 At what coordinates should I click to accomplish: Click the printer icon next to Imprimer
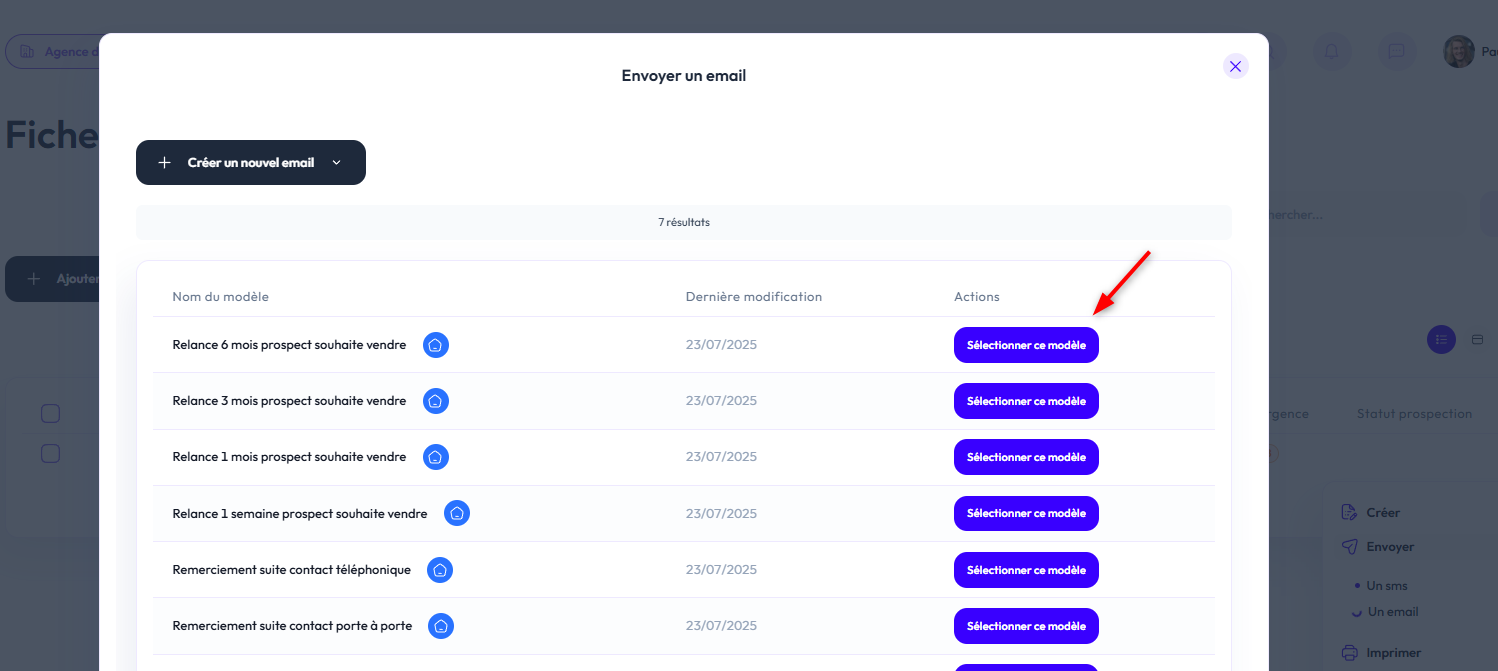pos(1349,653)
